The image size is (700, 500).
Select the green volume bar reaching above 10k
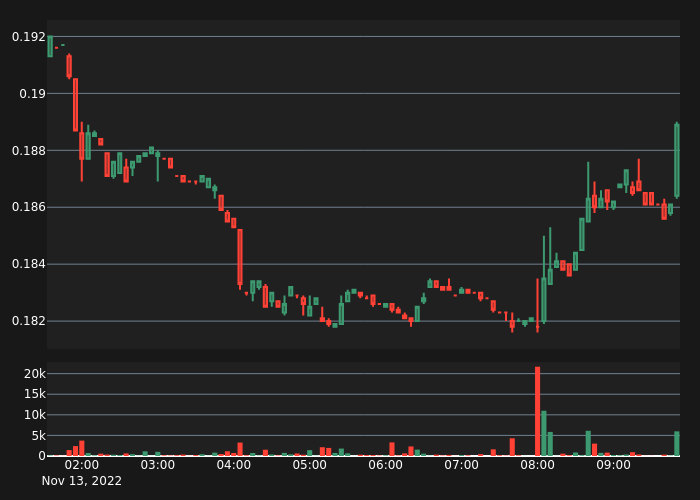coord(544,433)
